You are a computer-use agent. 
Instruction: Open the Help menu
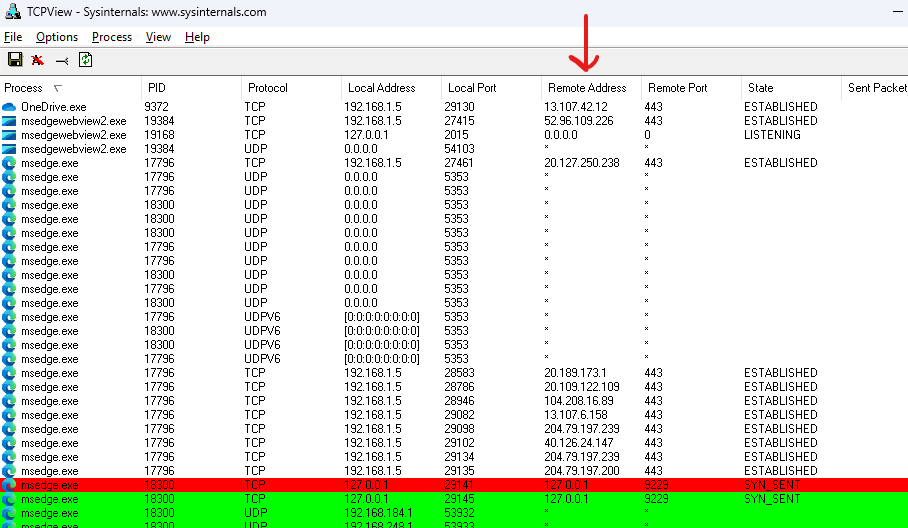197,37
